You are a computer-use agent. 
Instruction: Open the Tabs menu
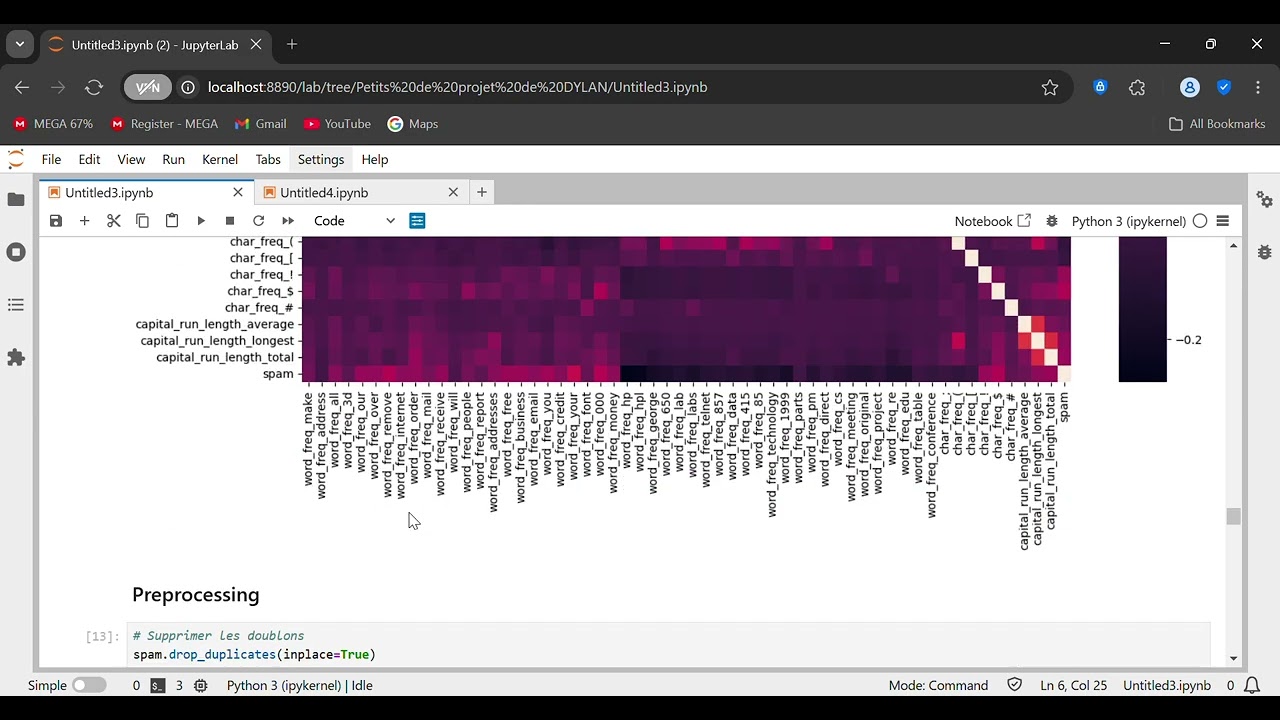tap(268, 159)
